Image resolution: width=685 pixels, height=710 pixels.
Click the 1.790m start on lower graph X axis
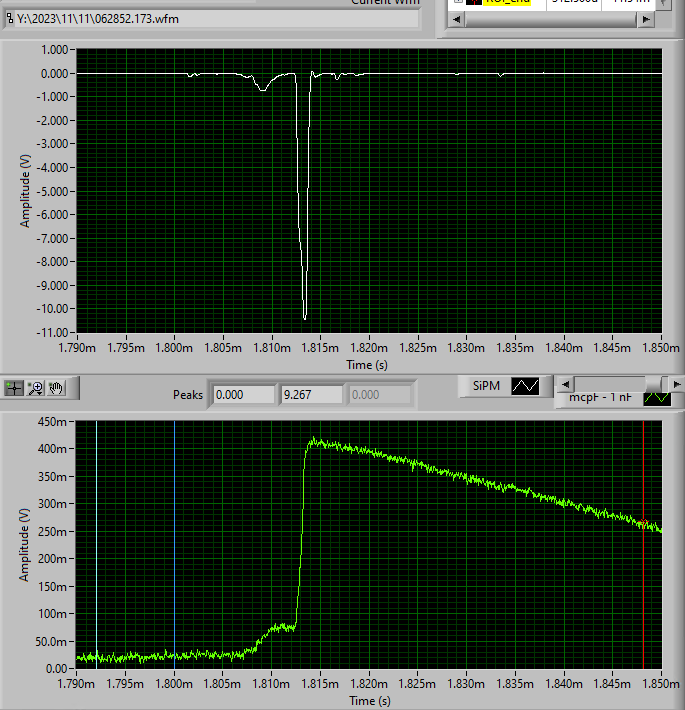pyautogui.click(x=76, y=683)
